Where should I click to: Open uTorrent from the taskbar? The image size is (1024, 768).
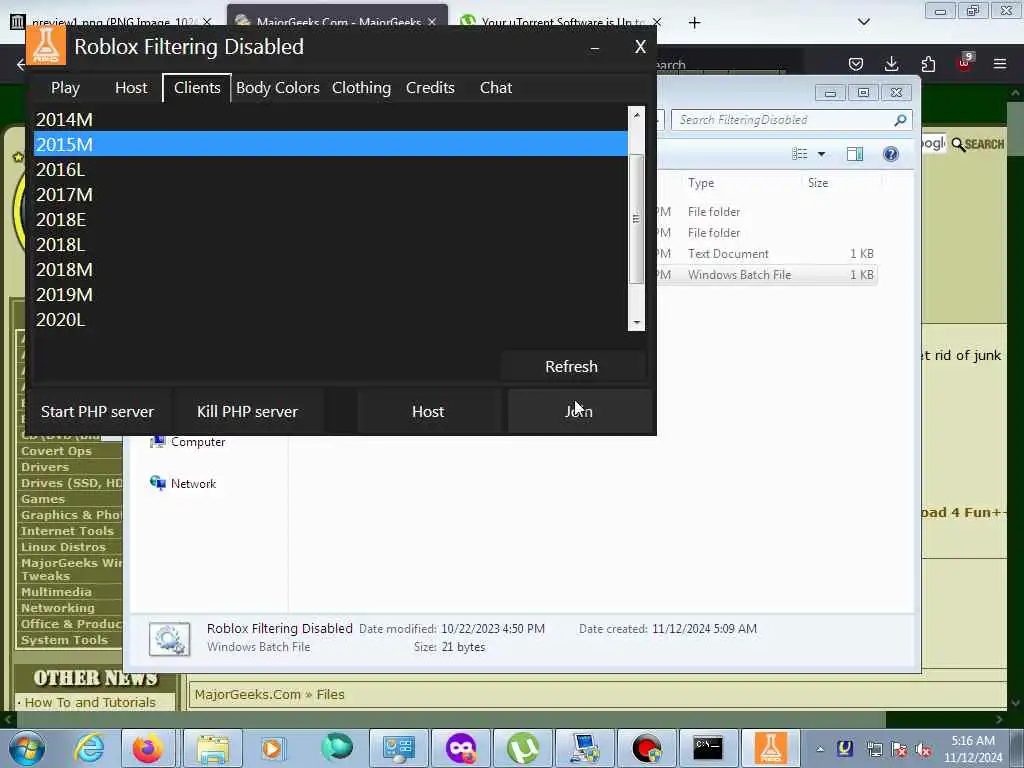(x=523, y=748)
